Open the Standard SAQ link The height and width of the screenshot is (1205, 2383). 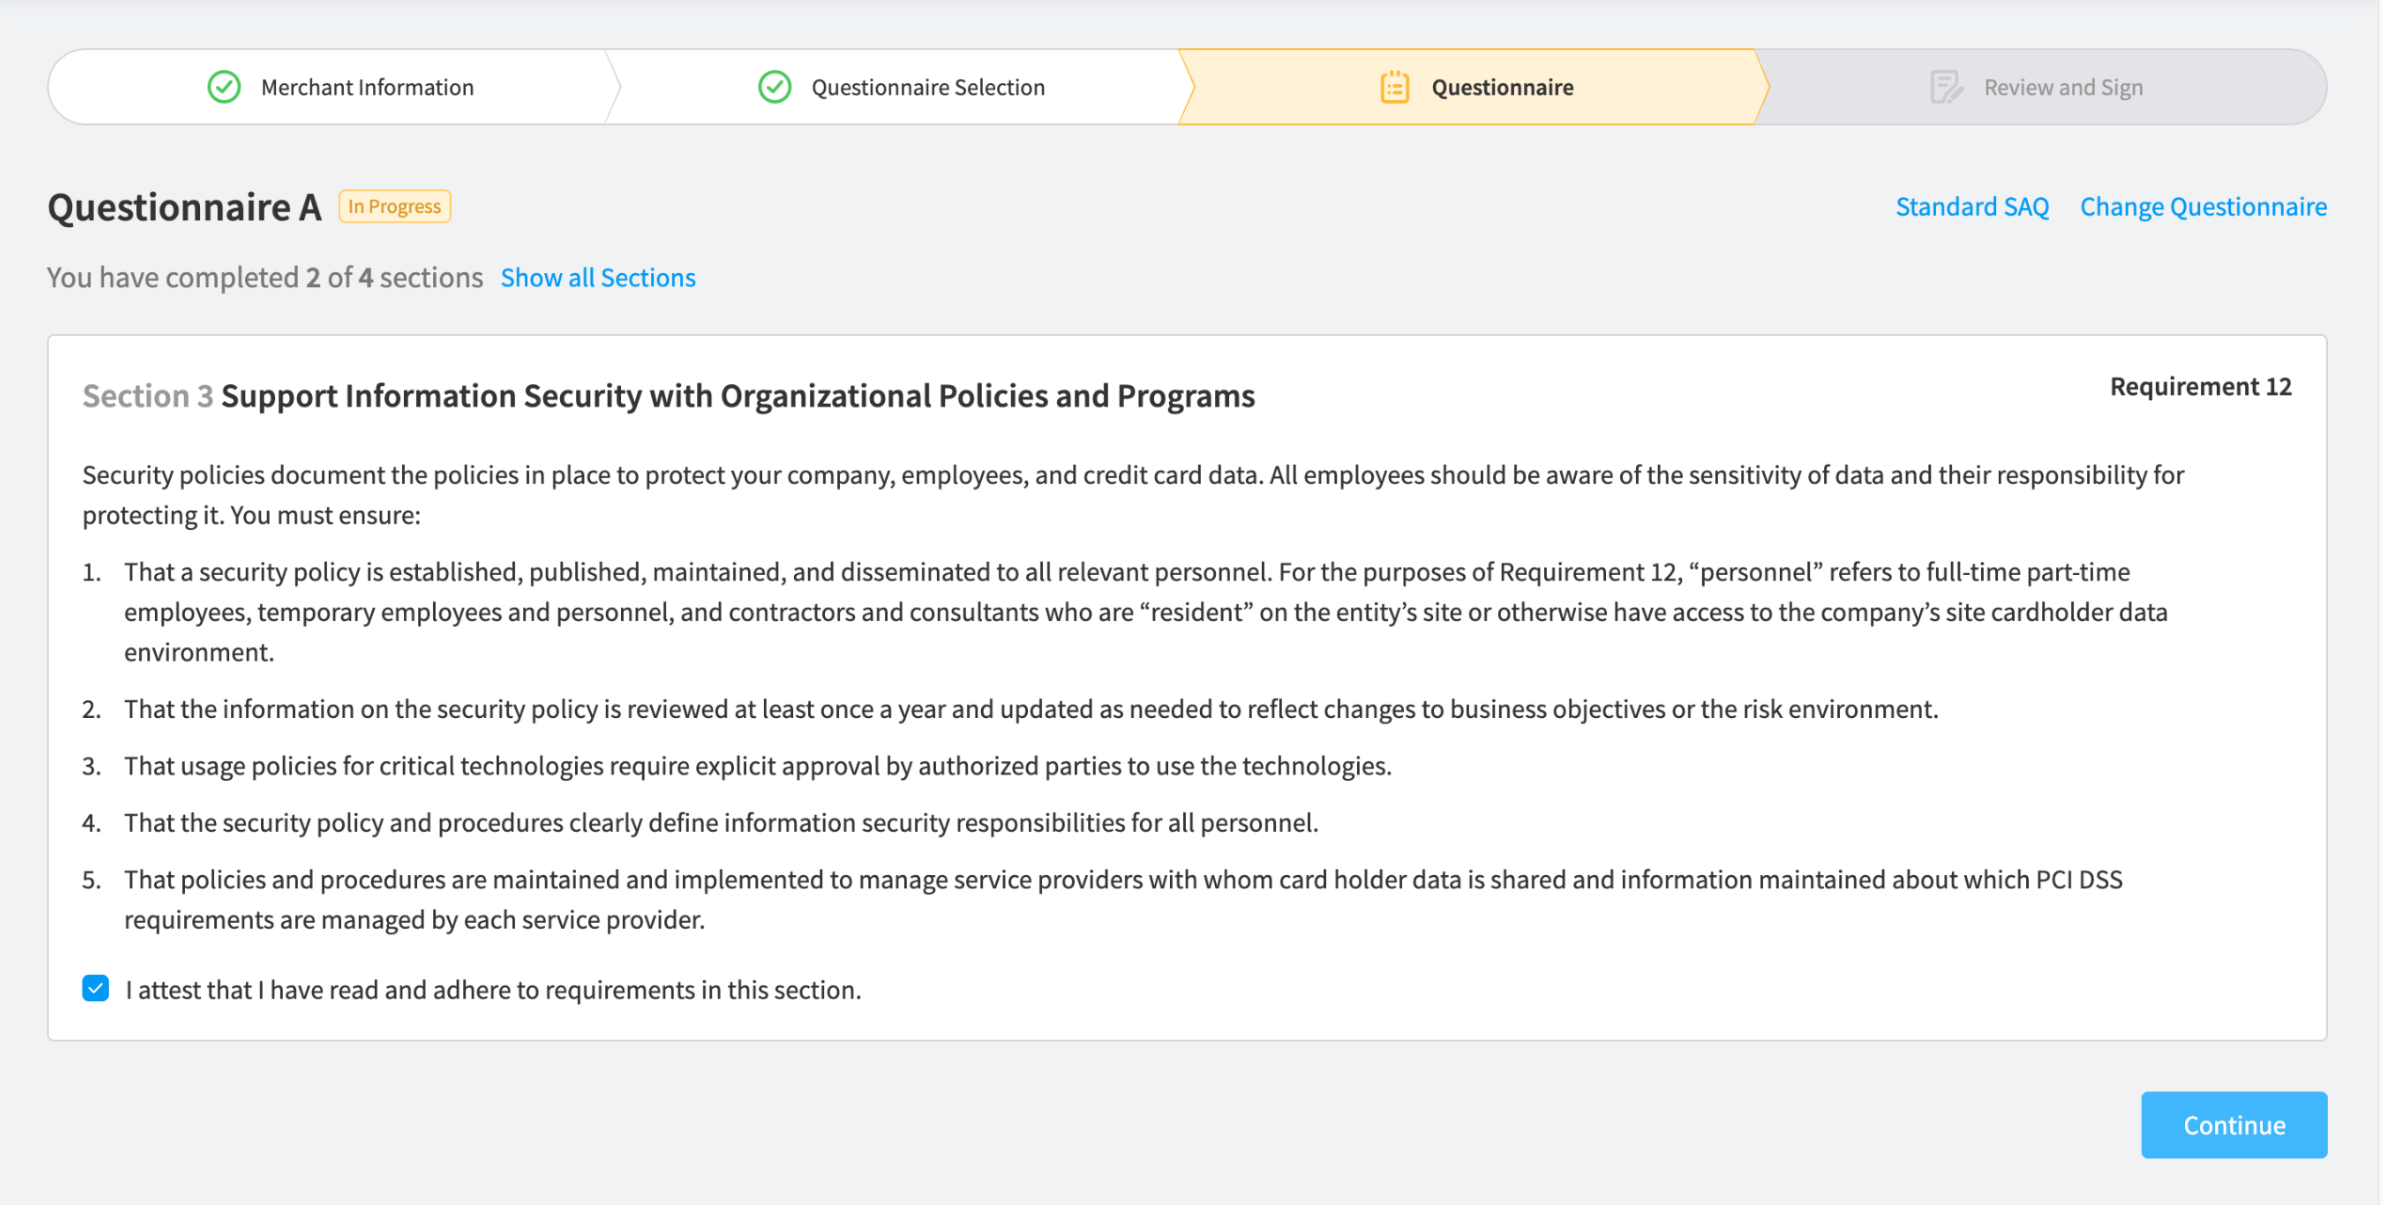(x=1972, y=206)
